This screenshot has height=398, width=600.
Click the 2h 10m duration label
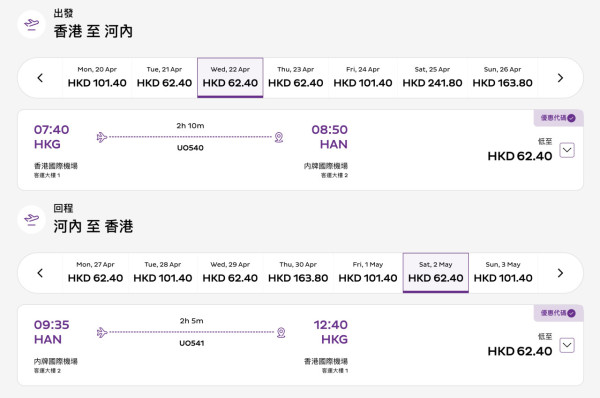[190, 126]
